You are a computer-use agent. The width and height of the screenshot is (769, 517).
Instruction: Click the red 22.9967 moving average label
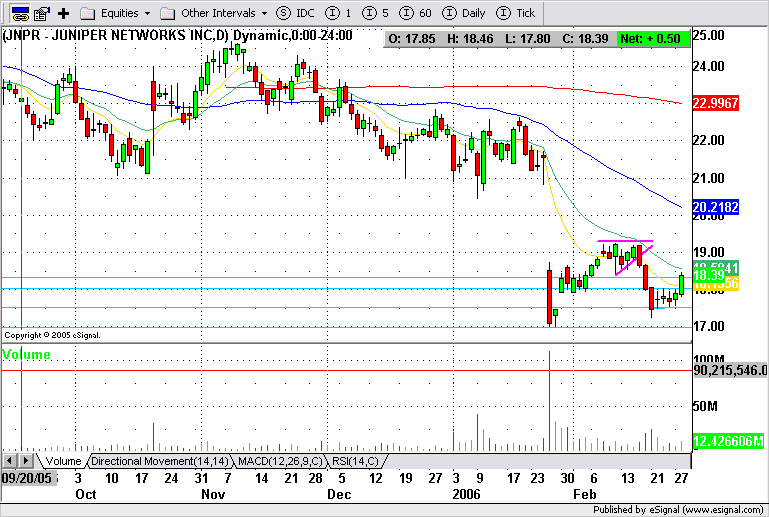(716, 103)
